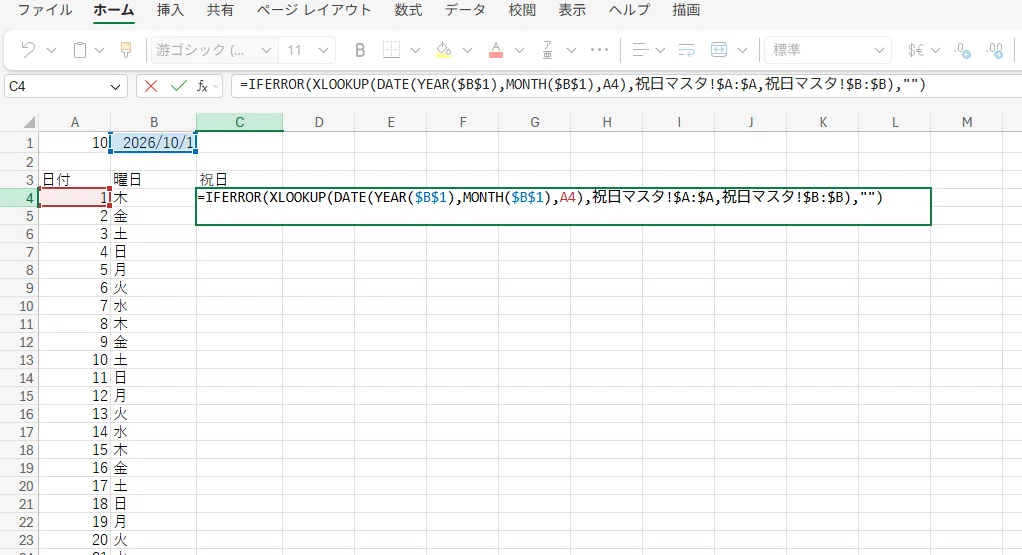The width and height of the screenshot is (1022, 555).
Task: Click the 曜日 header cell
Action: [154, 179]
